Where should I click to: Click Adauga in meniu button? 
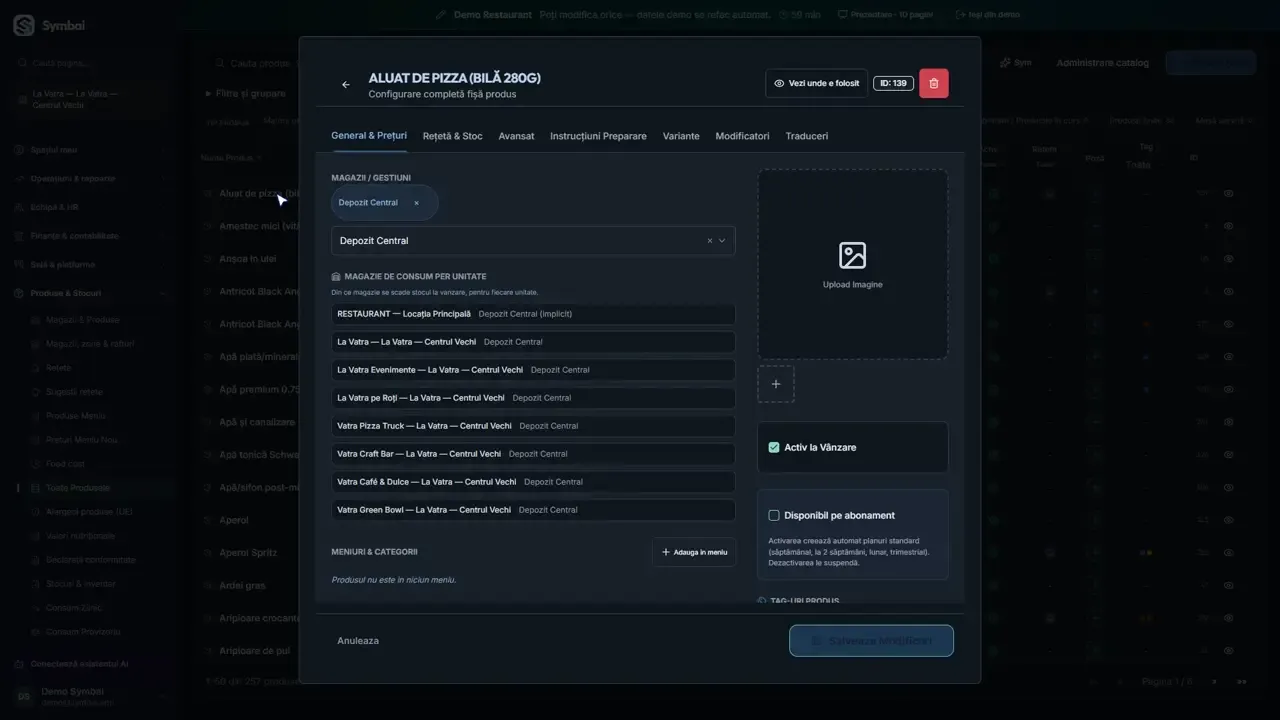(694, 552)
